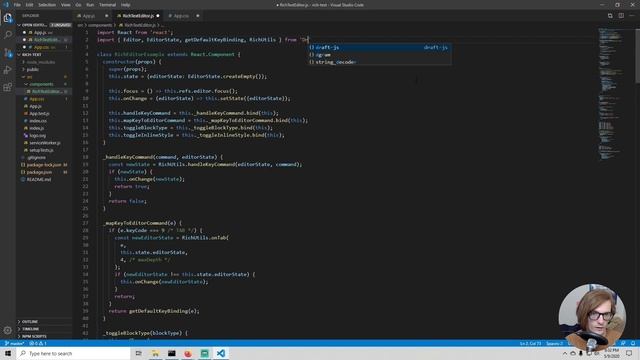Screen dimensions: 640x360
Task: Expand the public folder
Action: tap(44, 69)
